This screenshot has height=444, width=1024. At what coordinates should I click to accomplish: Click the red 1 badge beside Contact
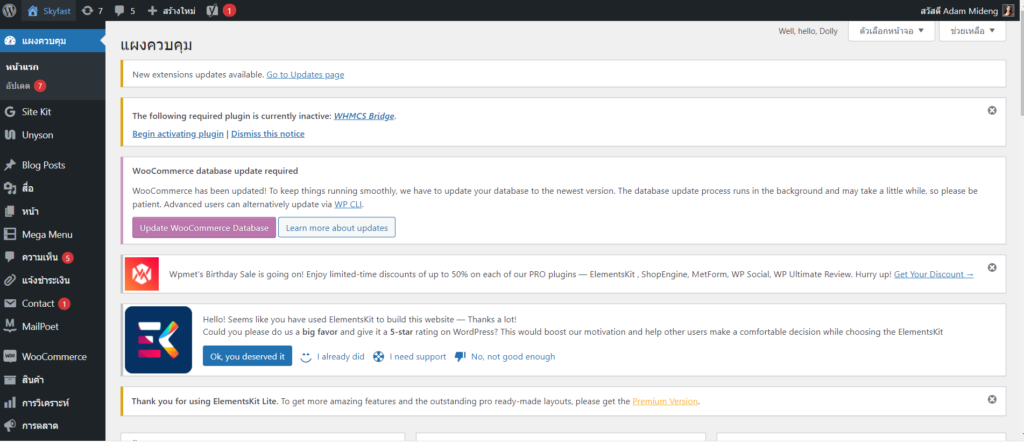[x=64, y=304]
